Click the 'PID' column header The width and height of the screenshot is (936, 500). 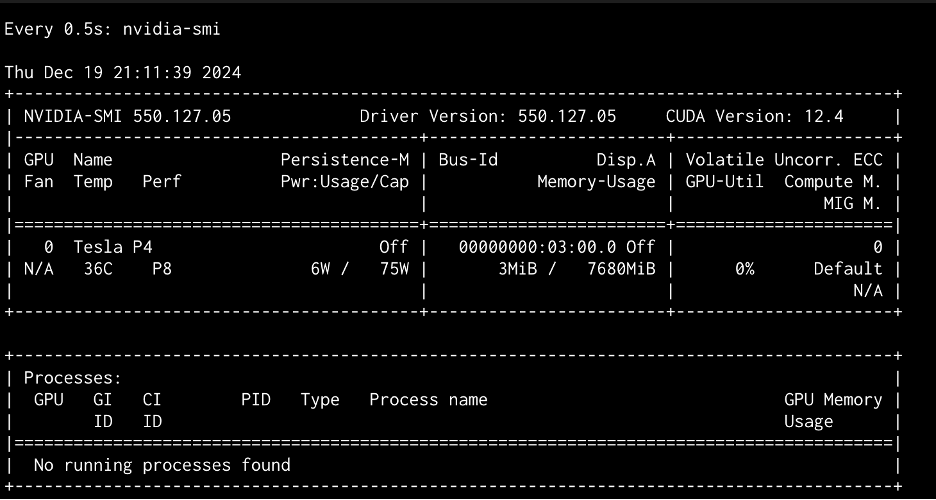click(255, 400)
